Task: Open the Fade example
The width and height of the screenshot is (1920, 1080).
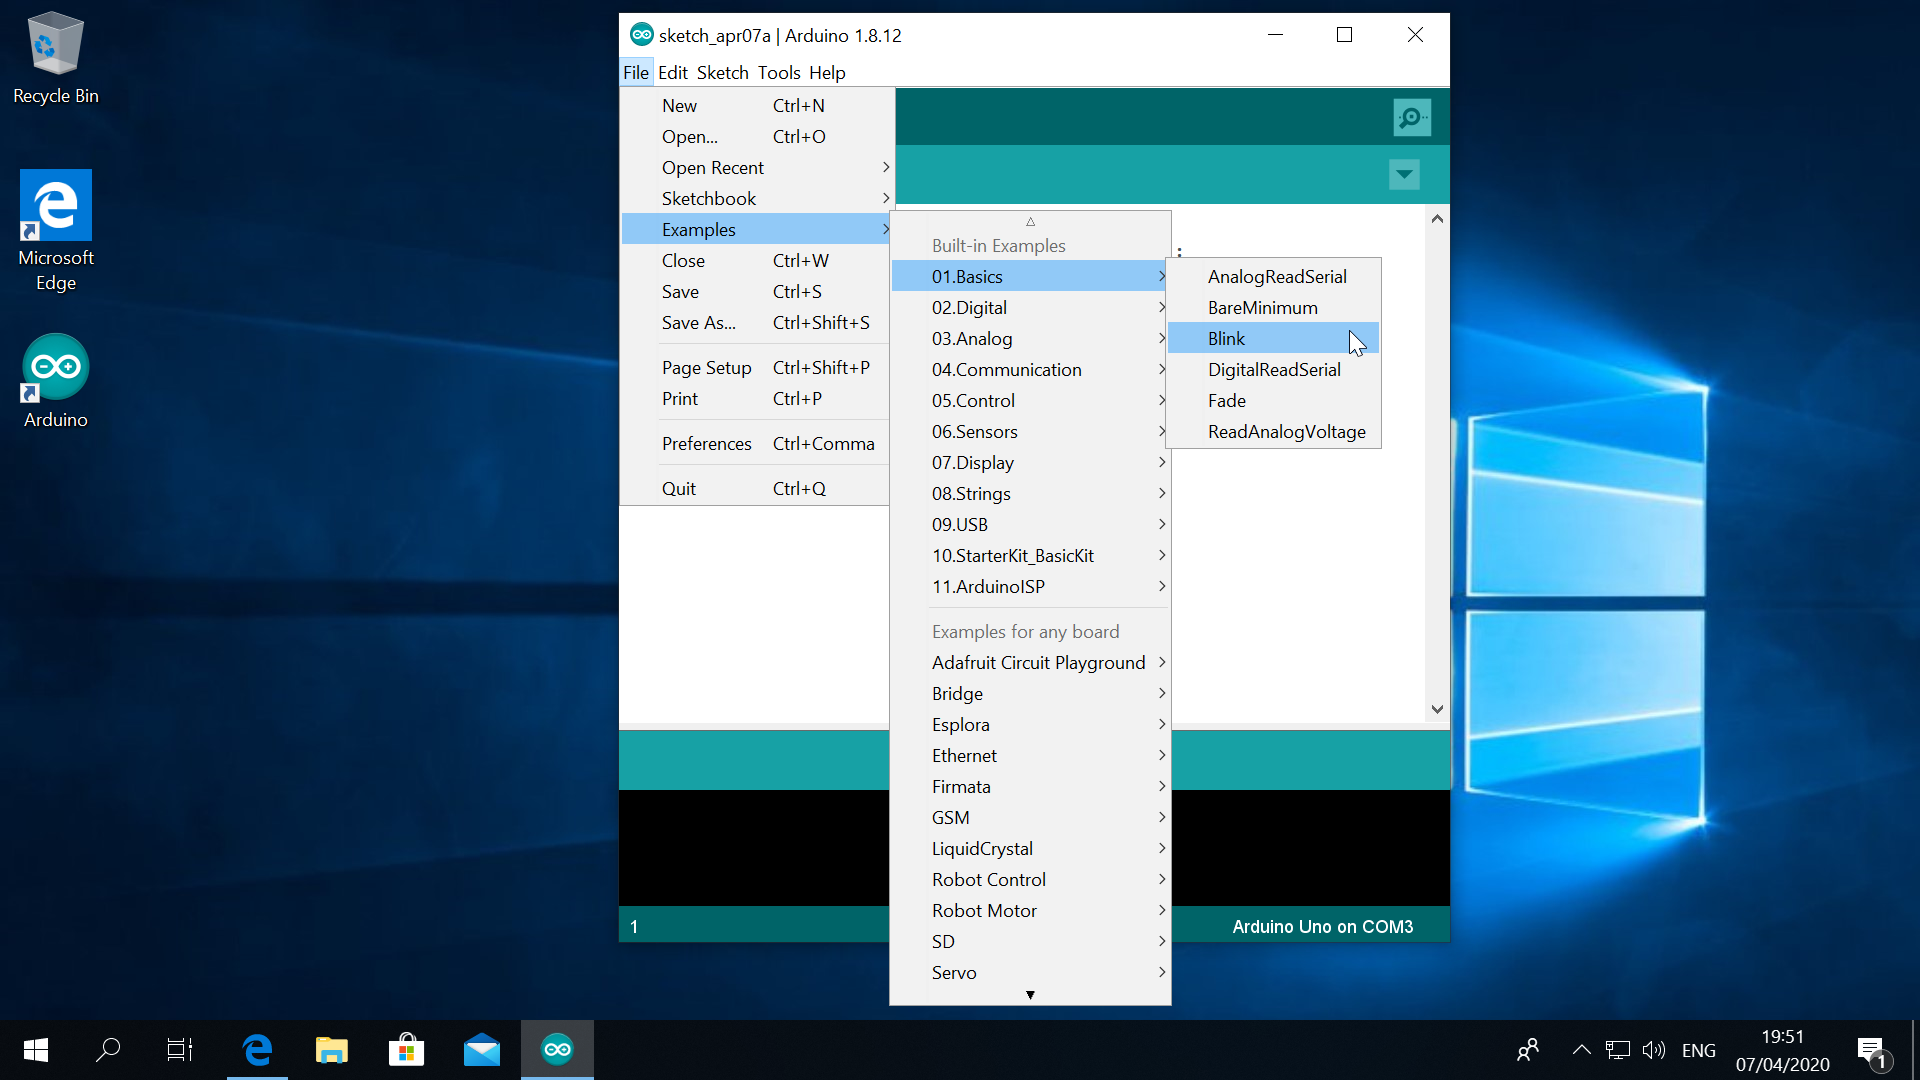Action: (1274, 401)
